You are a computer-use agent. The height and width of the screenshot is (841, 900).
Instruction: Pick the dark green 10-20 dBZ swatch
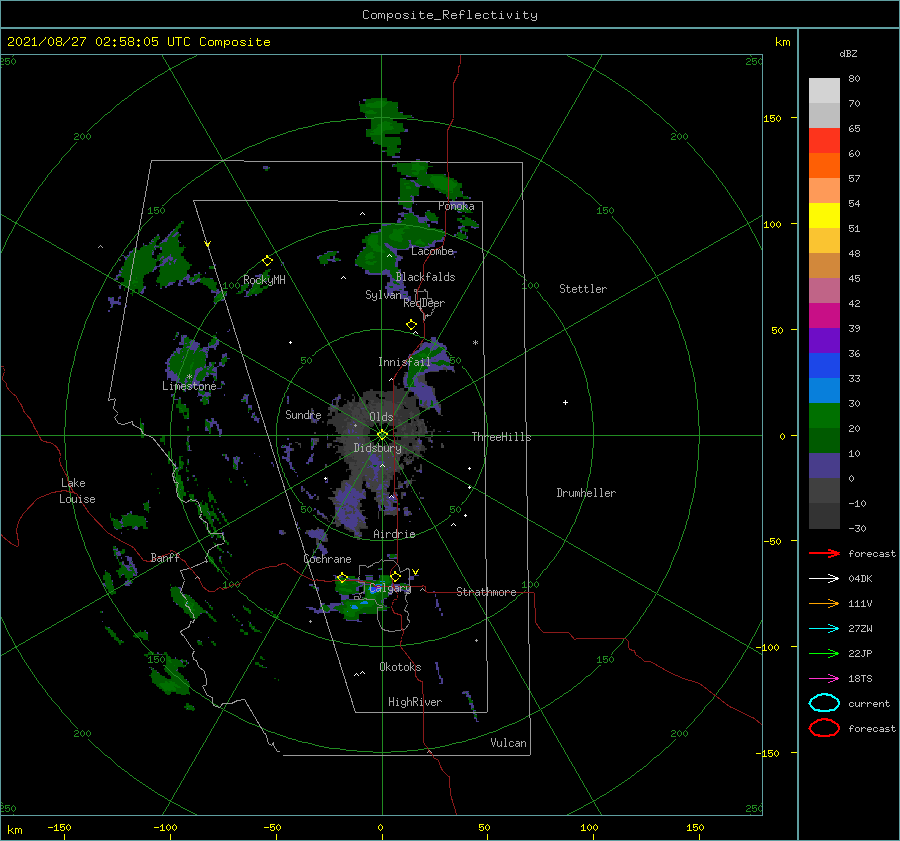click(824, 441)
